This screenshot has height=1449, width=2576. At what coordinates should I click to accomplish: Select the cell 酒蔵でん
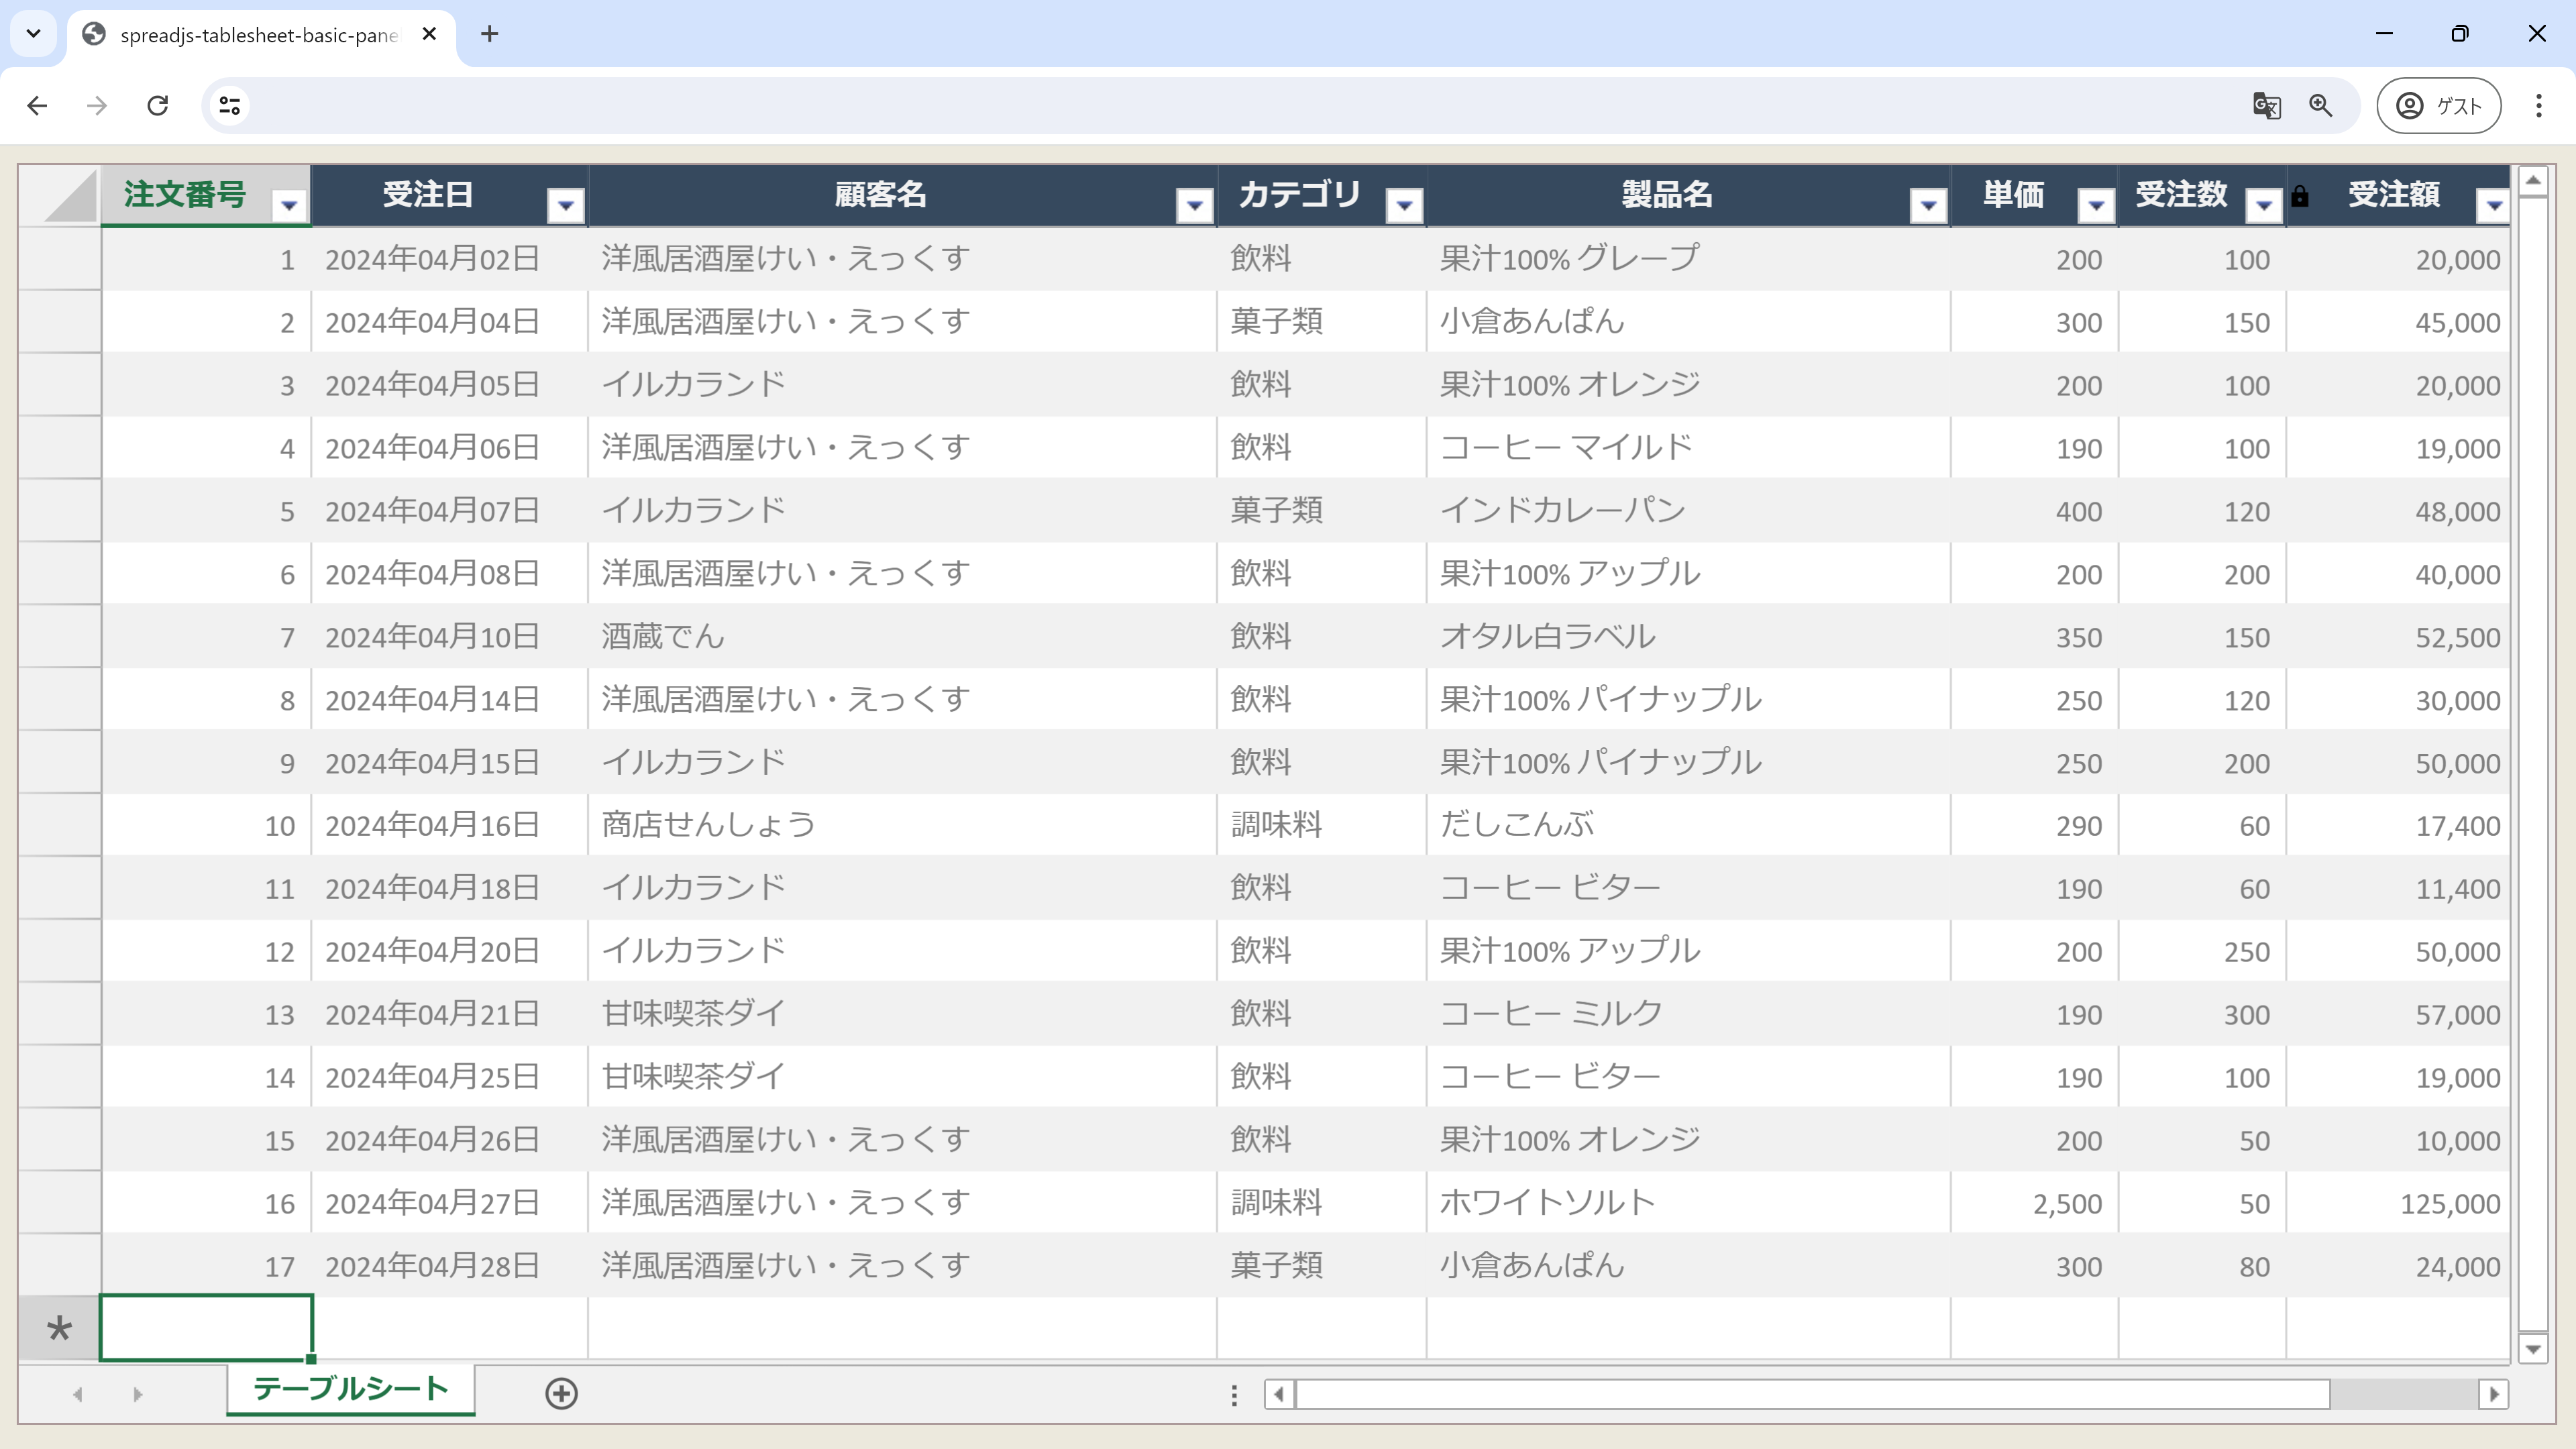[x=902, y=637]
